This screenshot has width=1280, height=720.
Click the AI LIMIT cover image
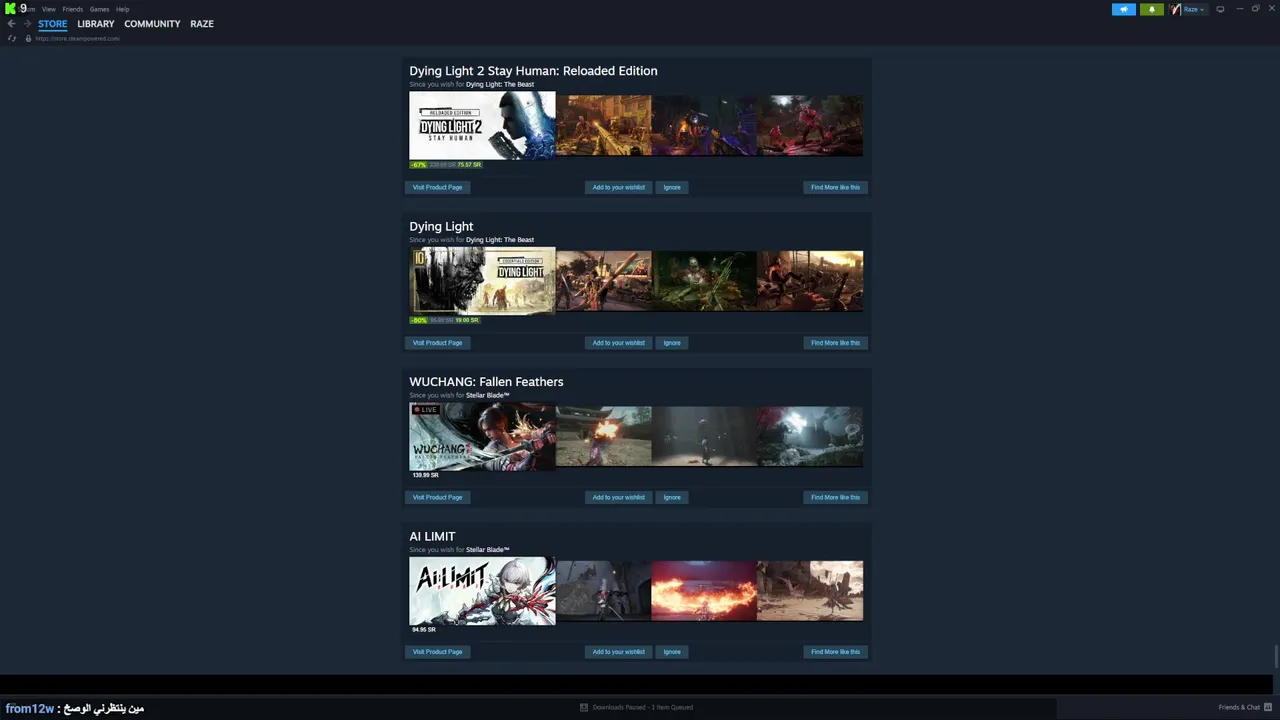482,591
